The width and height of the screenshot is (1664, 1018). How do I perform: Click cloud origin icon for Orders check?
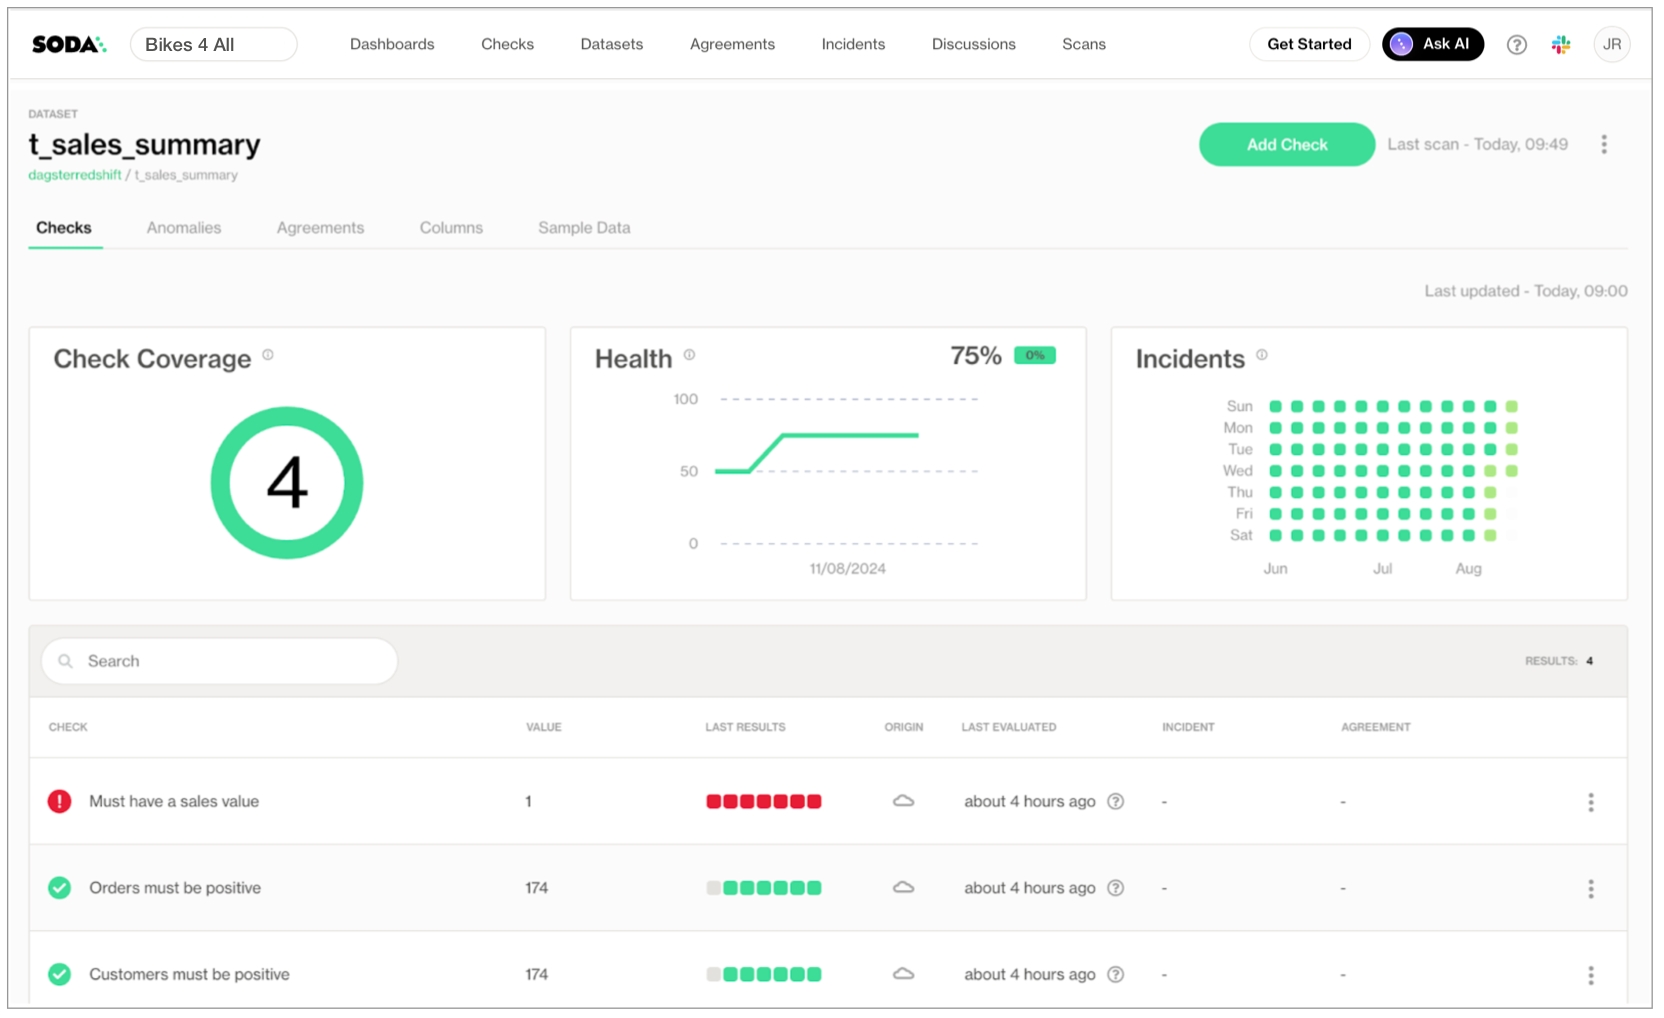pyautogui.click(x=903, y=887)
